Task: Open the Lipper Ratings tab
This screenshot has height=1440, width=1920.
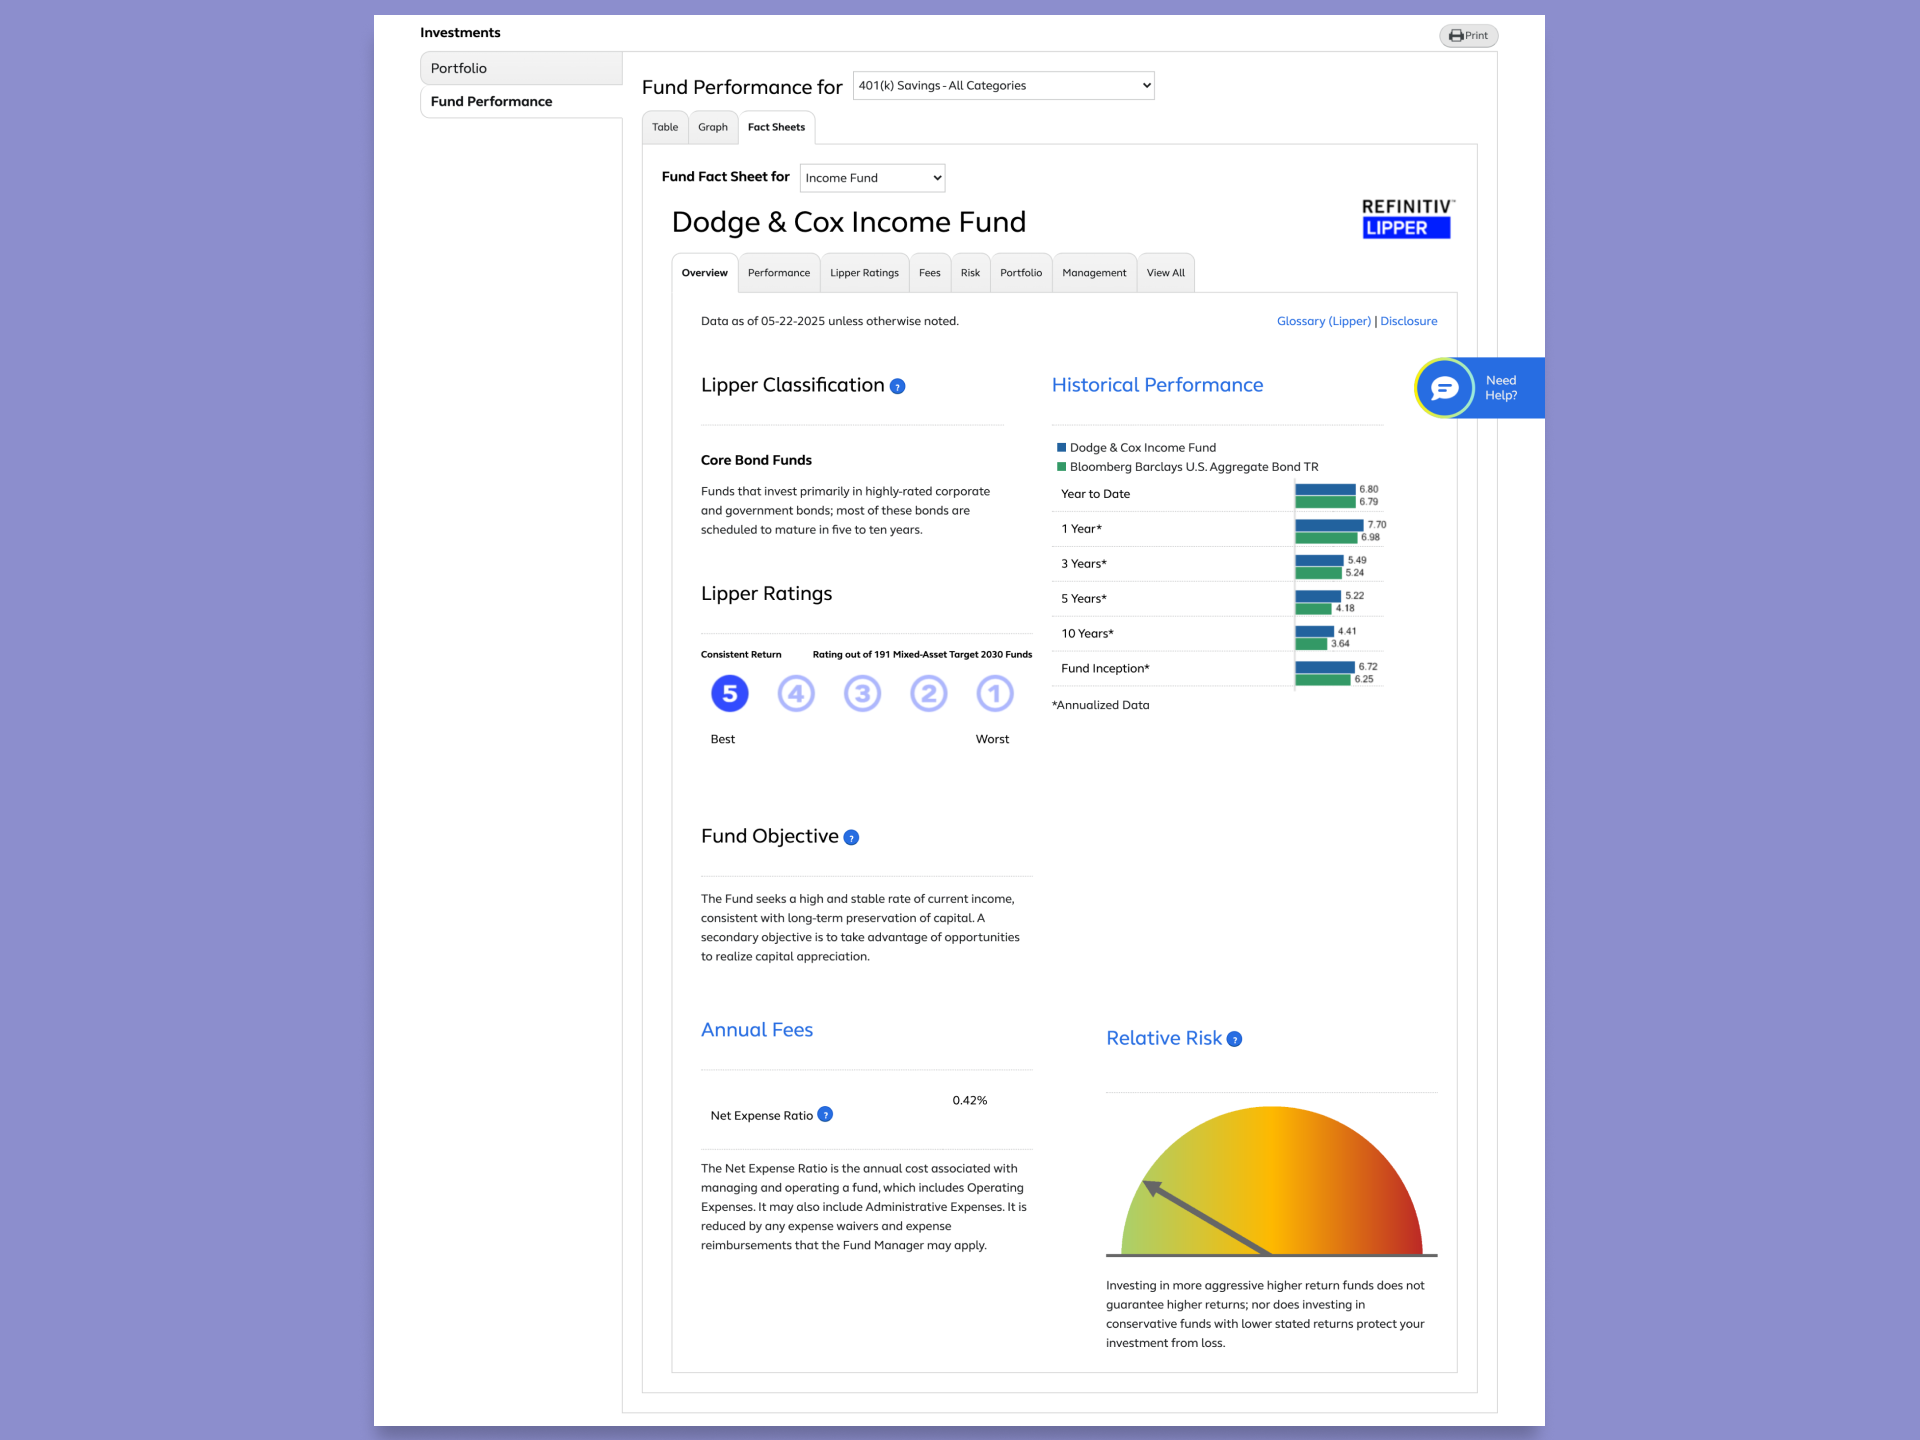Action: tap(865, 273)
